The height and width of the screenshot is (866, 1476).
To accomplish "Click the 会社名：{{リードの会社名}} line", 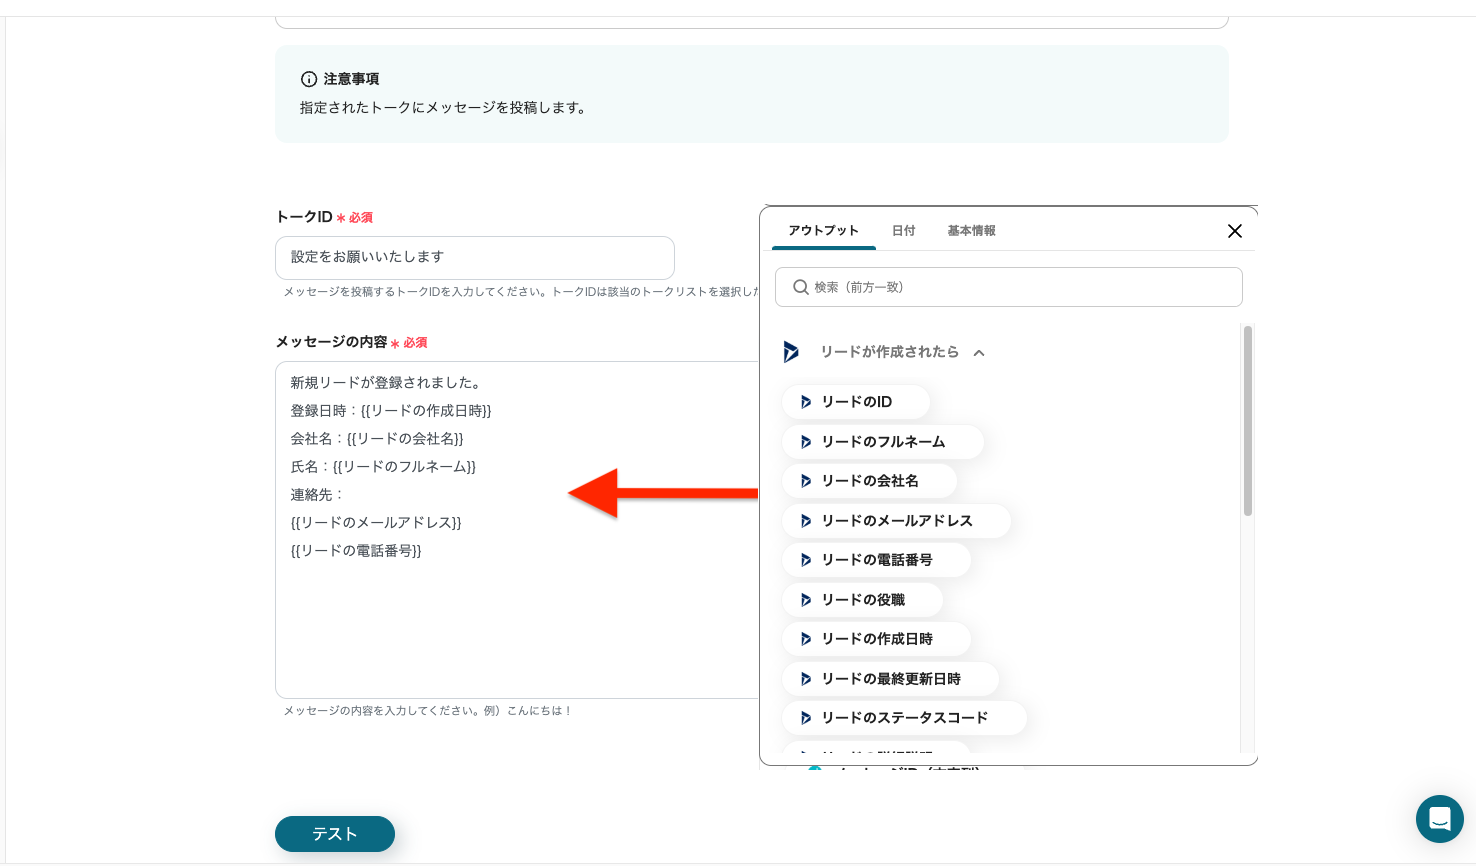I will point(377,439).
